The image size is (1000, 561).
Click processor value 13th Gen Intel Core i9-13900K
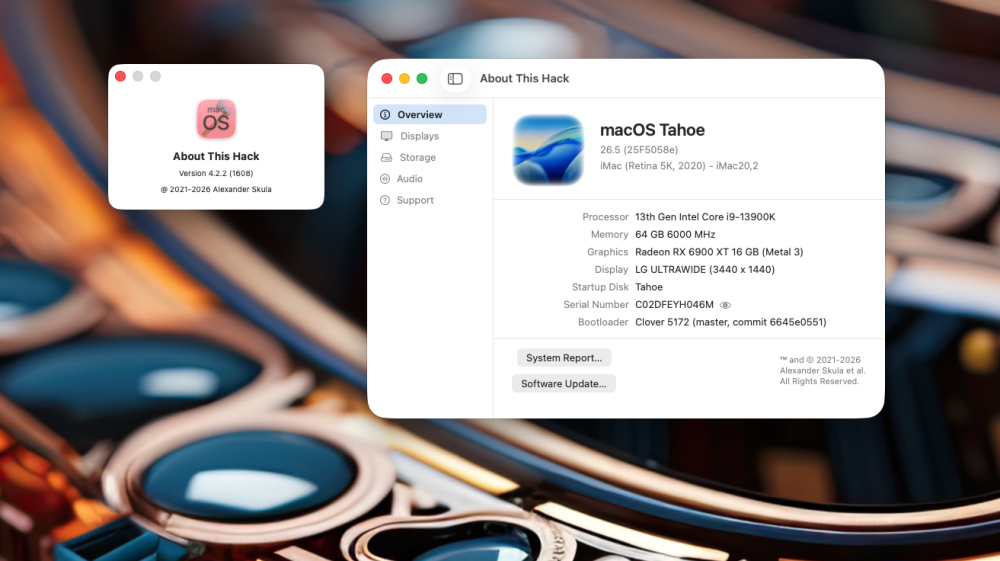[705, 217]
